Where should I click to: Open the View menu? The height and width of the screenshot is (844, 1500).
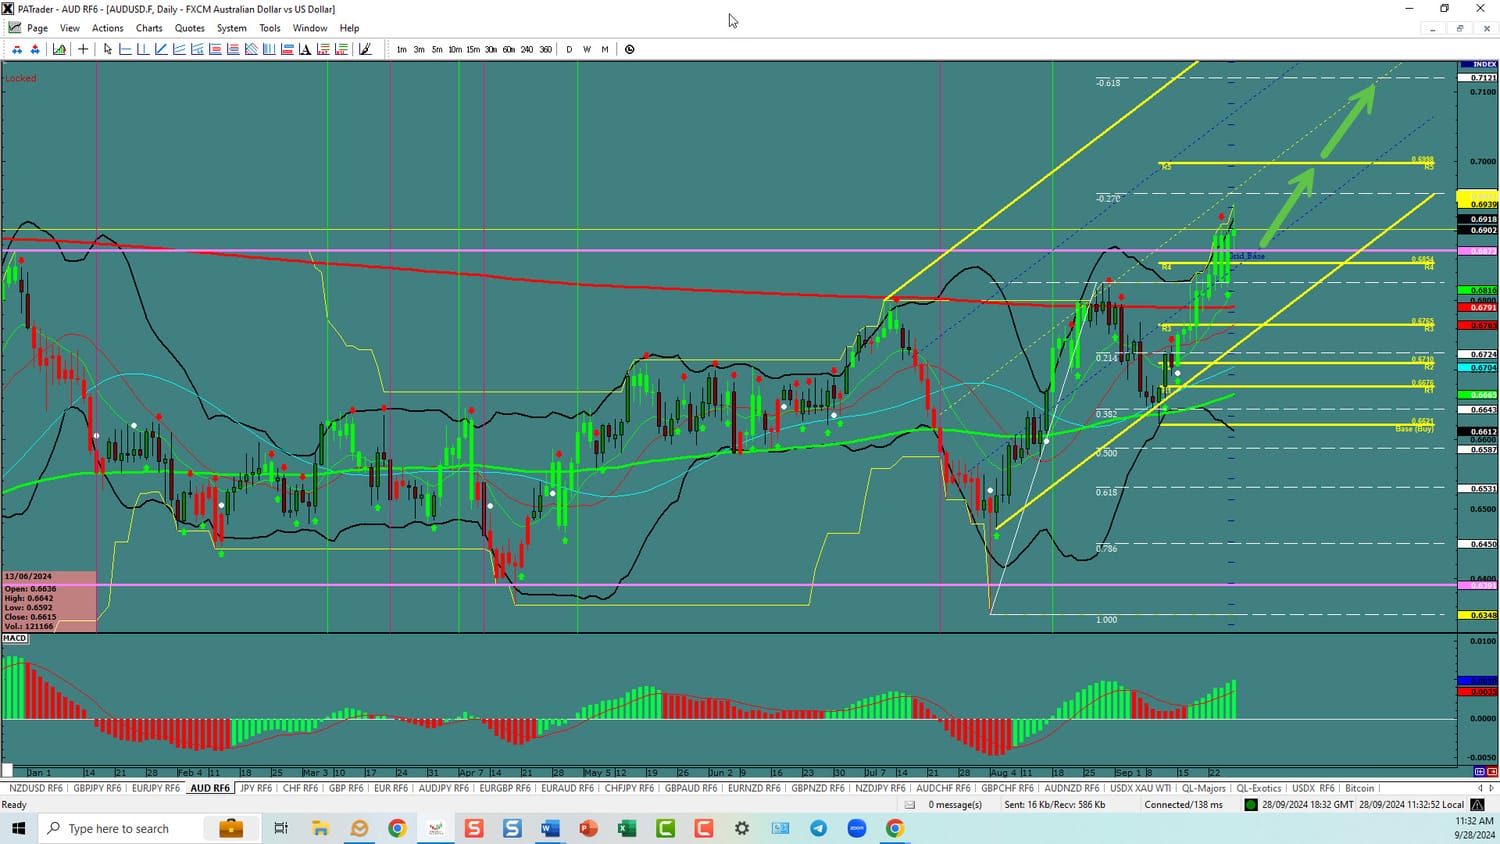tap(70, 28)
